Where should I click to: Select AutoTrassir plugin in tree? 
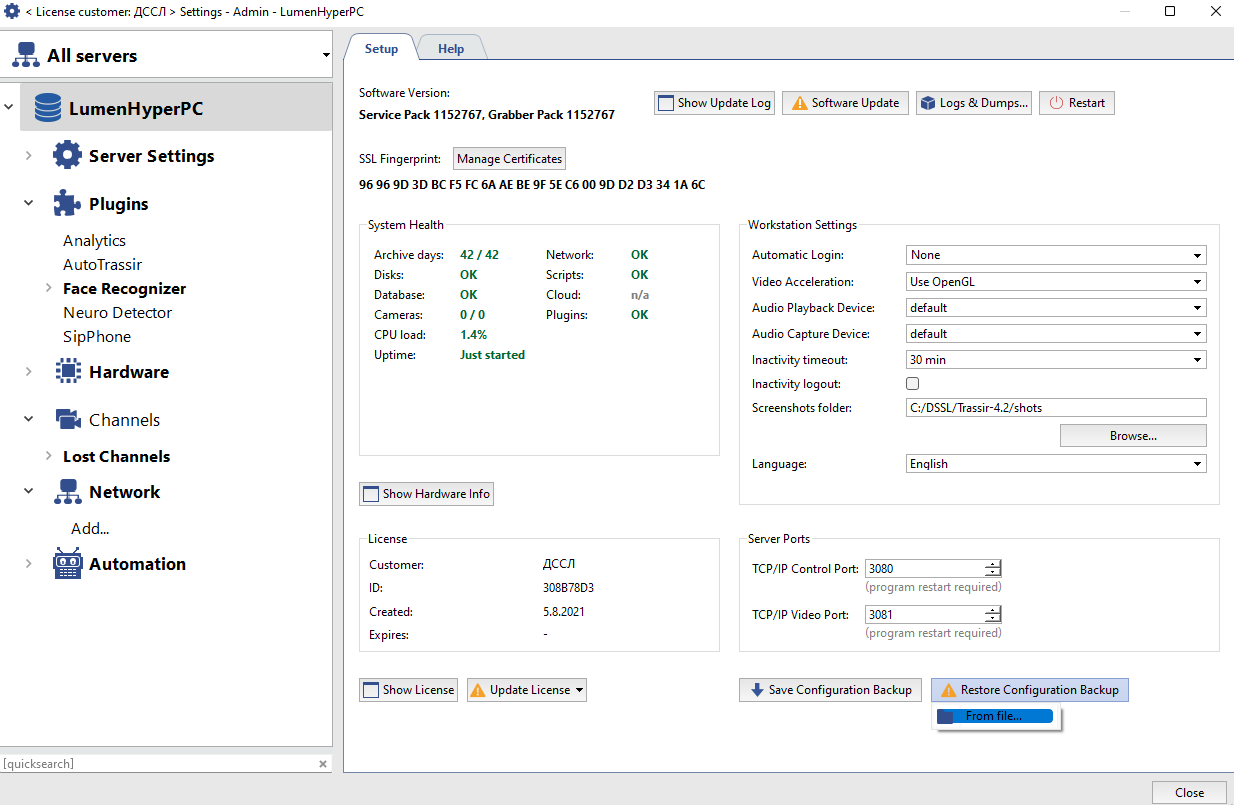pos(102,264)
